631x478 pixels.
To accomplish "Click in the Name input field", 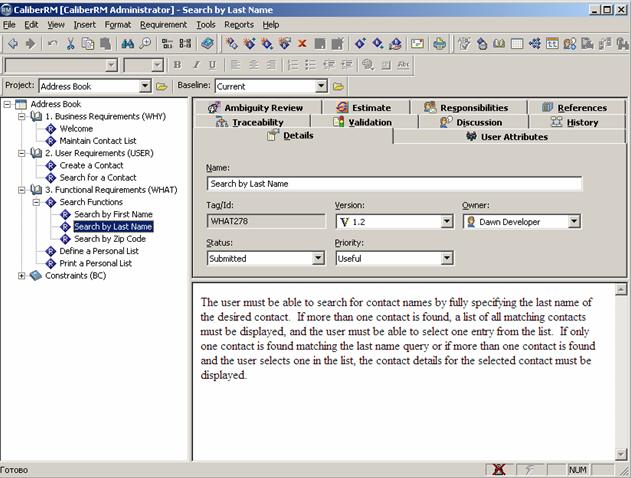I will click(394, 184).
